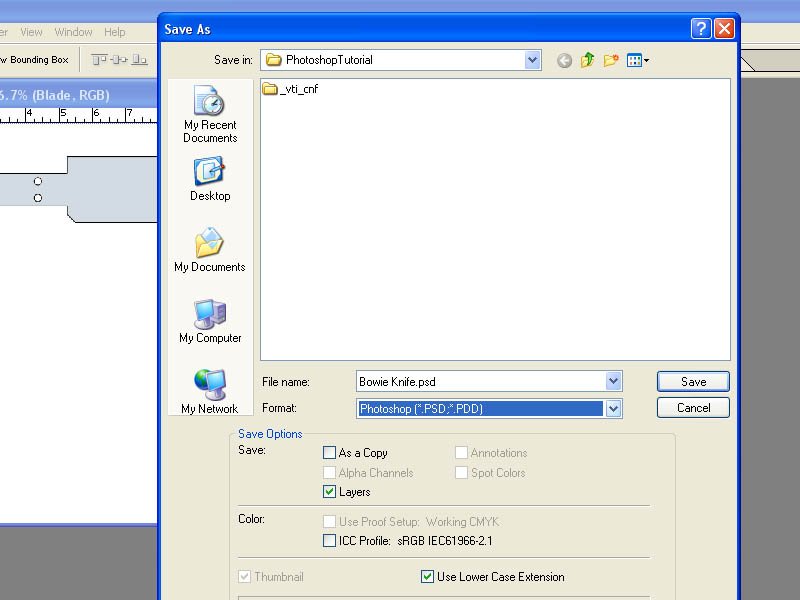Click the dialog help question-mark button
The image size is (800, 600).
[701, 29]
